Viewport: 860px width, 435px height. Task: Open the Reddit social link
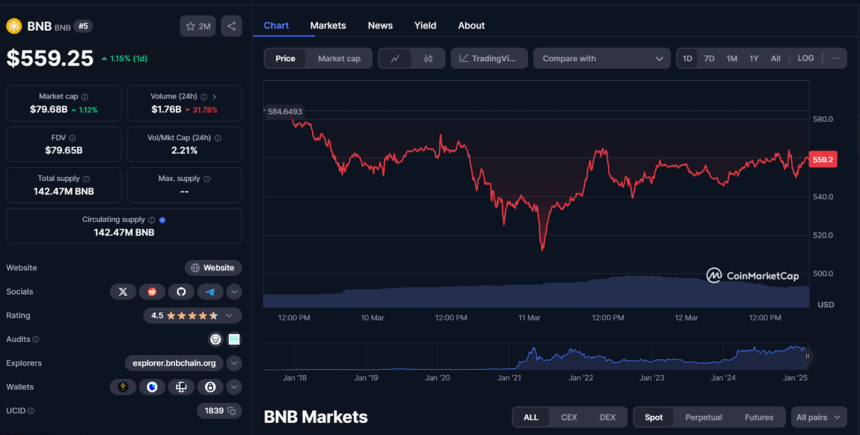152,292
